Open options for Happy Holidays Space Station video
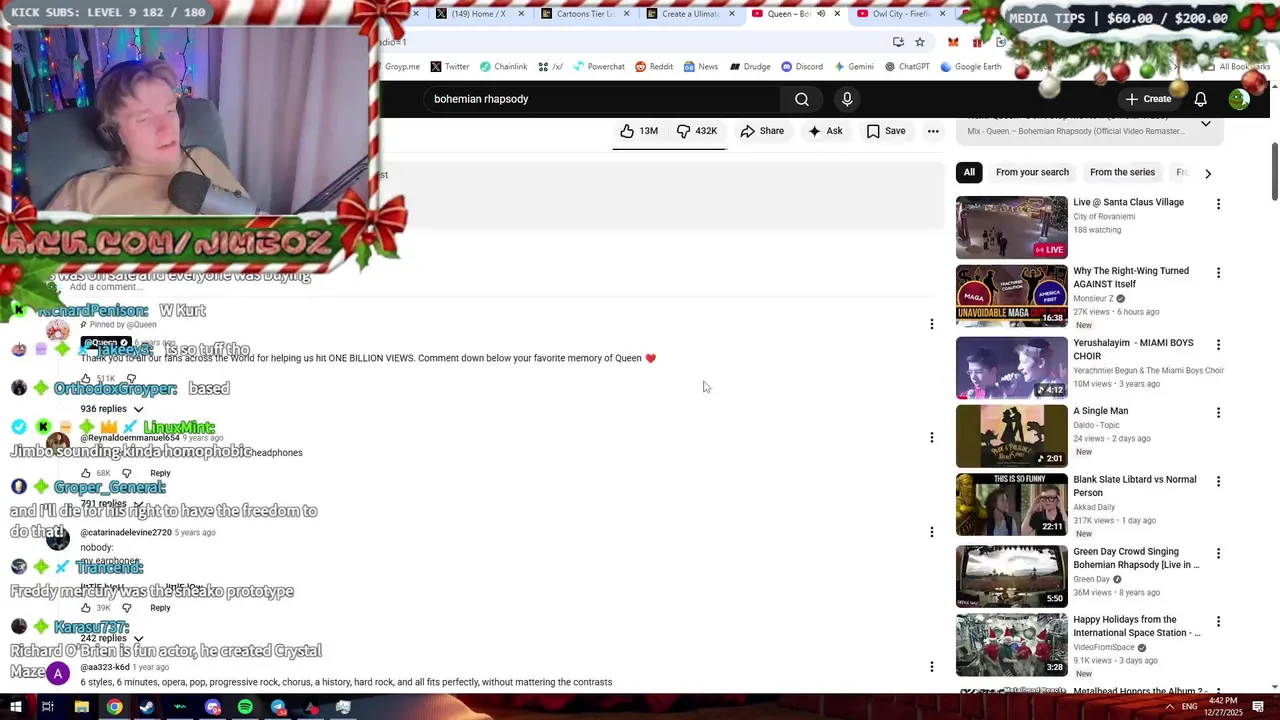The image size is (1280, 720). [1218, 622]
